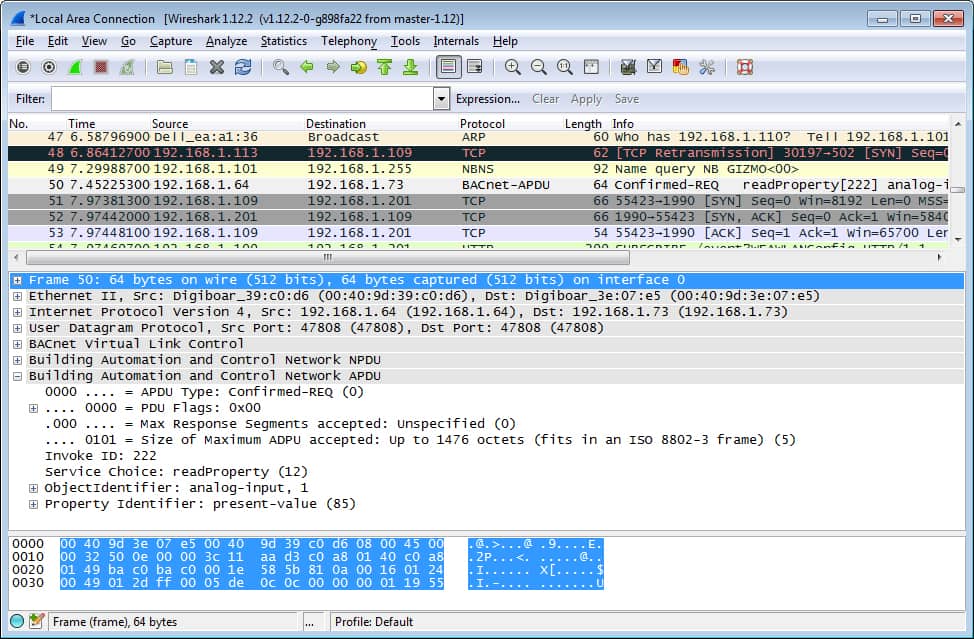Click the Expression button
The height and width of the screenshot is (639, 974).
click(x=488, y=98)
